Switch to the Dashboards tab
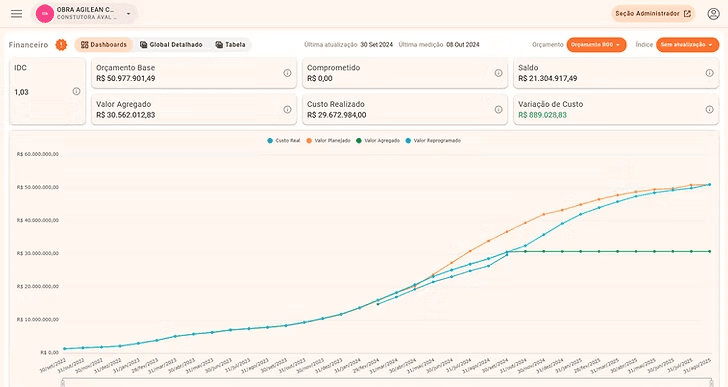728x387 pixels. [104, 45]
